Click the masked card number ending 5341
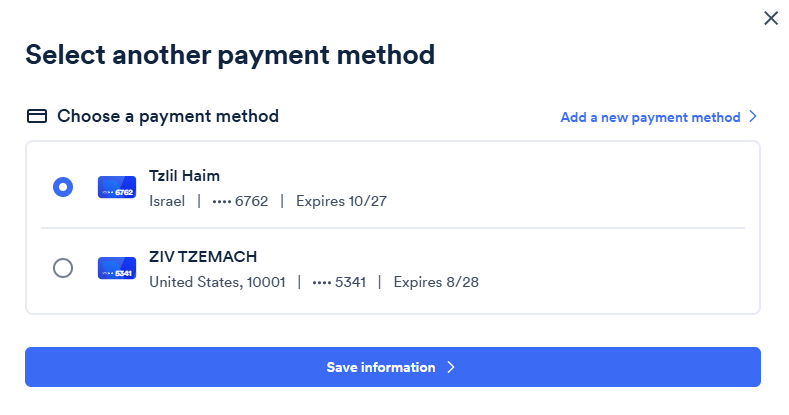 (x=339, y=282)
